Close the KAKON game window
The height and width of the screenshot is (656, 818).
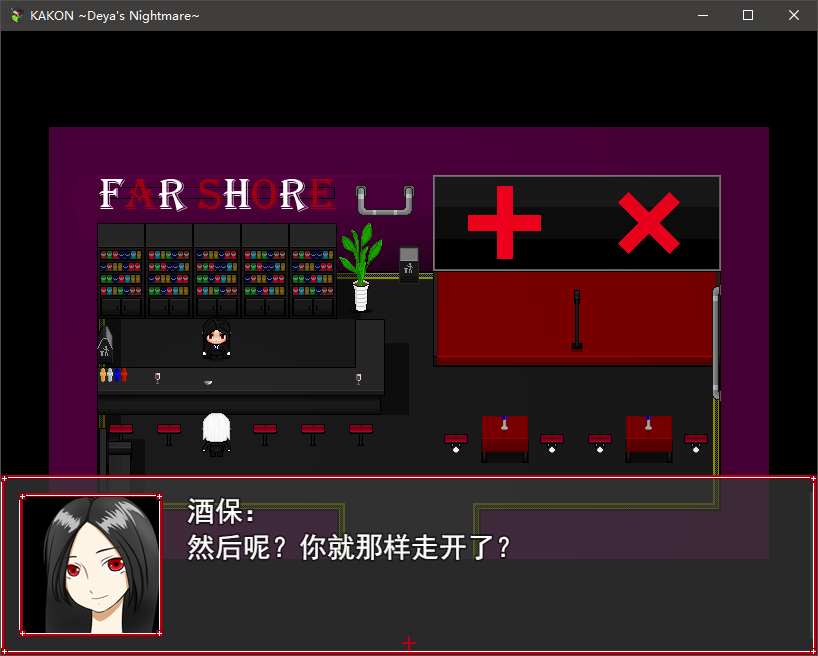[x=793, y=15]
